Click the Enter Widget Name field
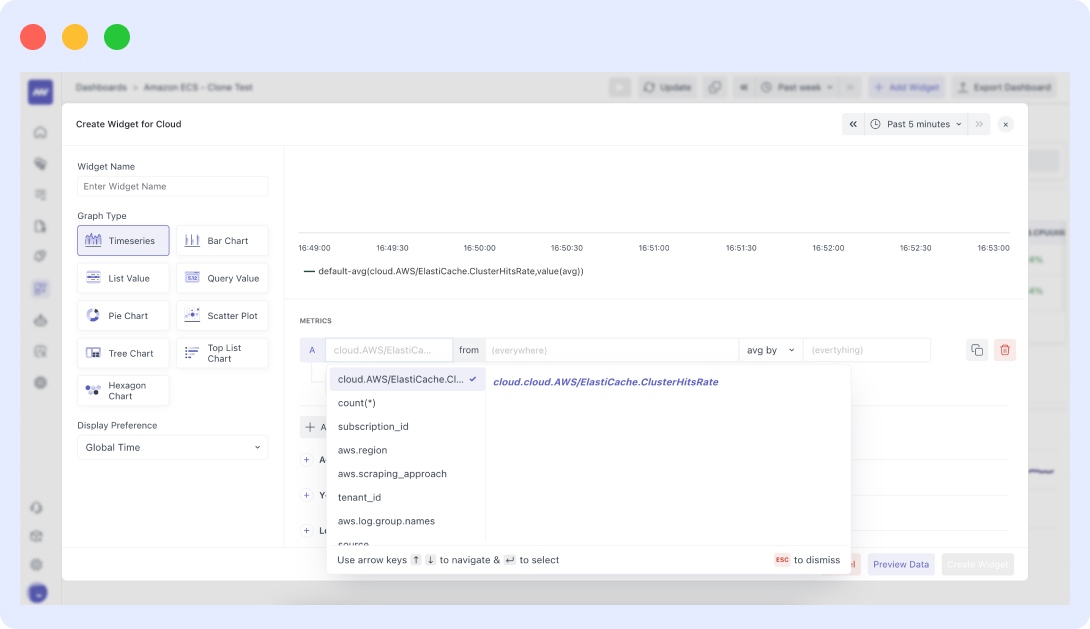The width and height of the screenshot is (1090, 629). coord(172,186)
